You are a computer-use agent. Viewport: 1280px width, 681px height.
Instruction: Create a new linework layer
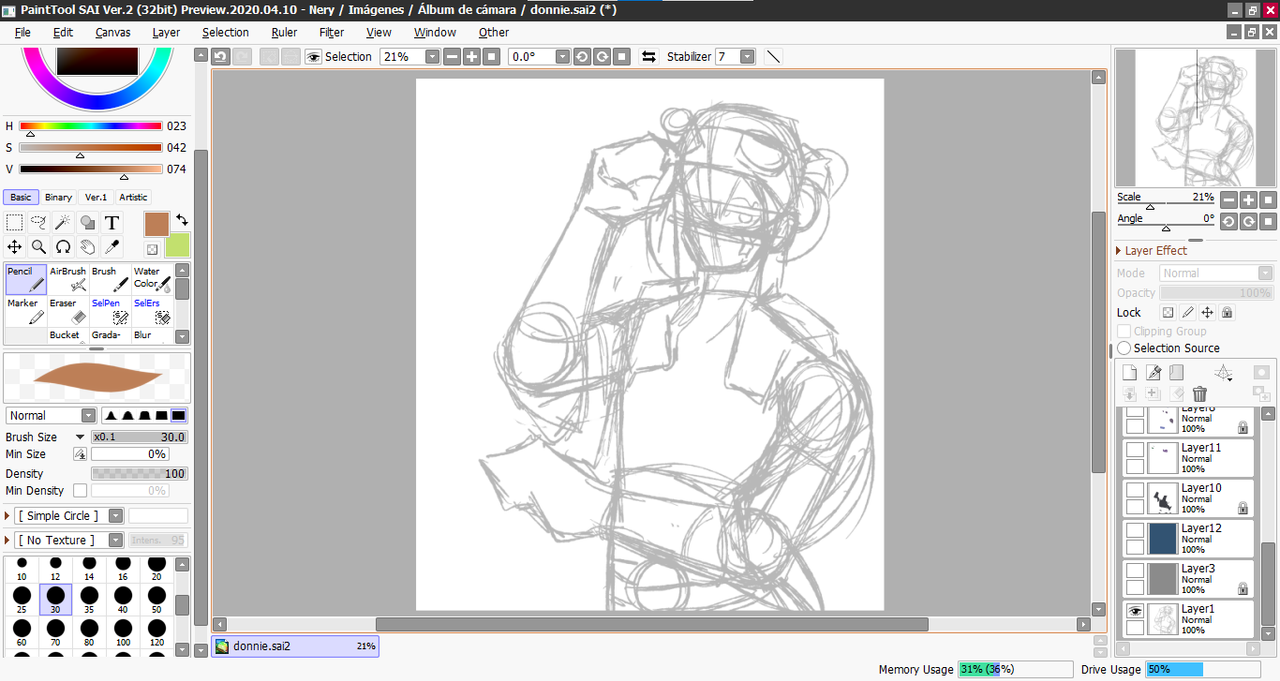tap(1154, 373)
